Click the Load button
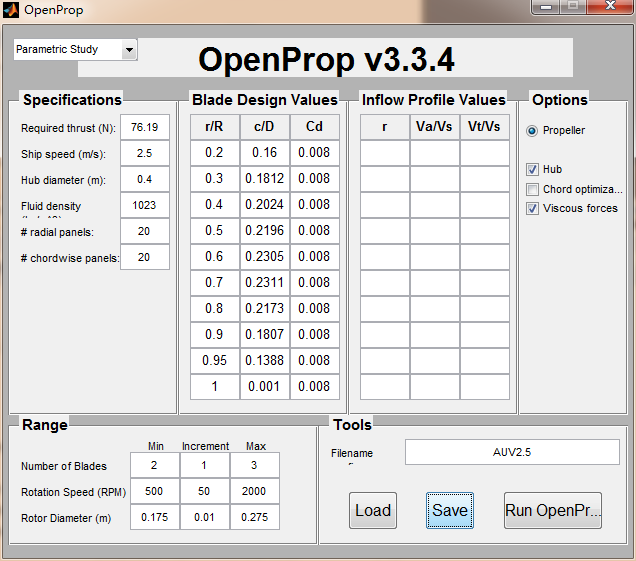The image size is (636, 561). coord(373,510)
